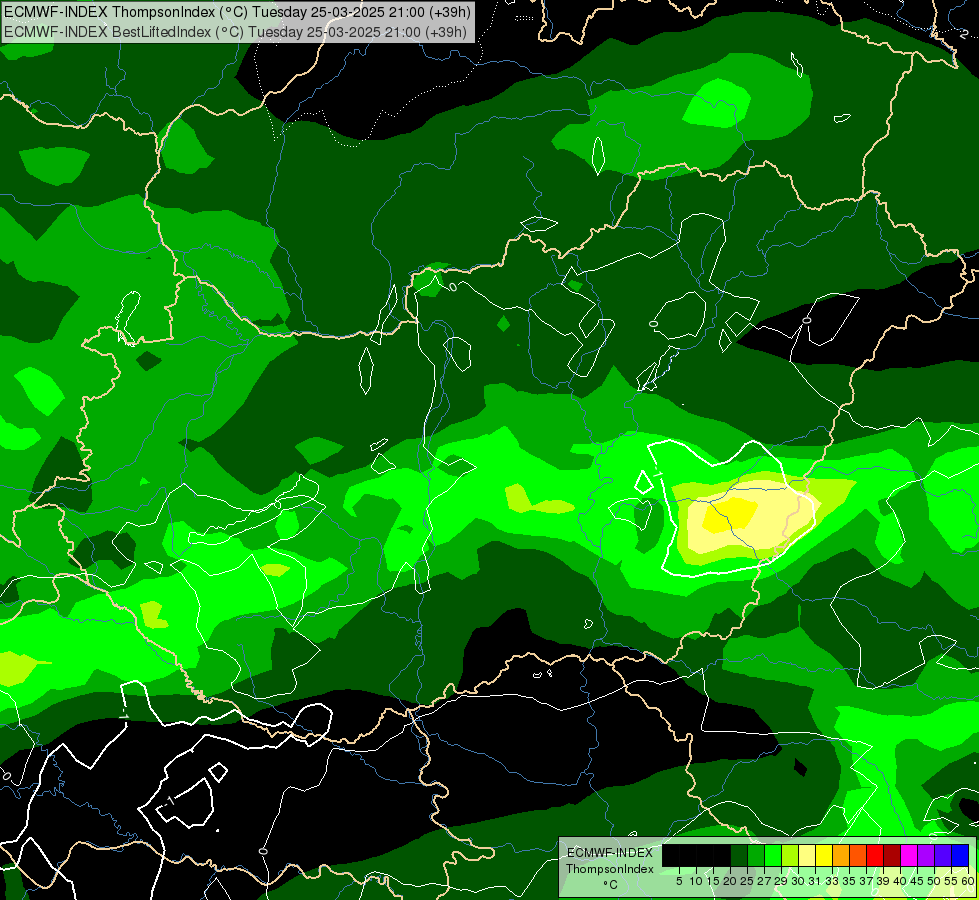Select the indigo 50-55 legend swatch

click(x=943, y=855)
